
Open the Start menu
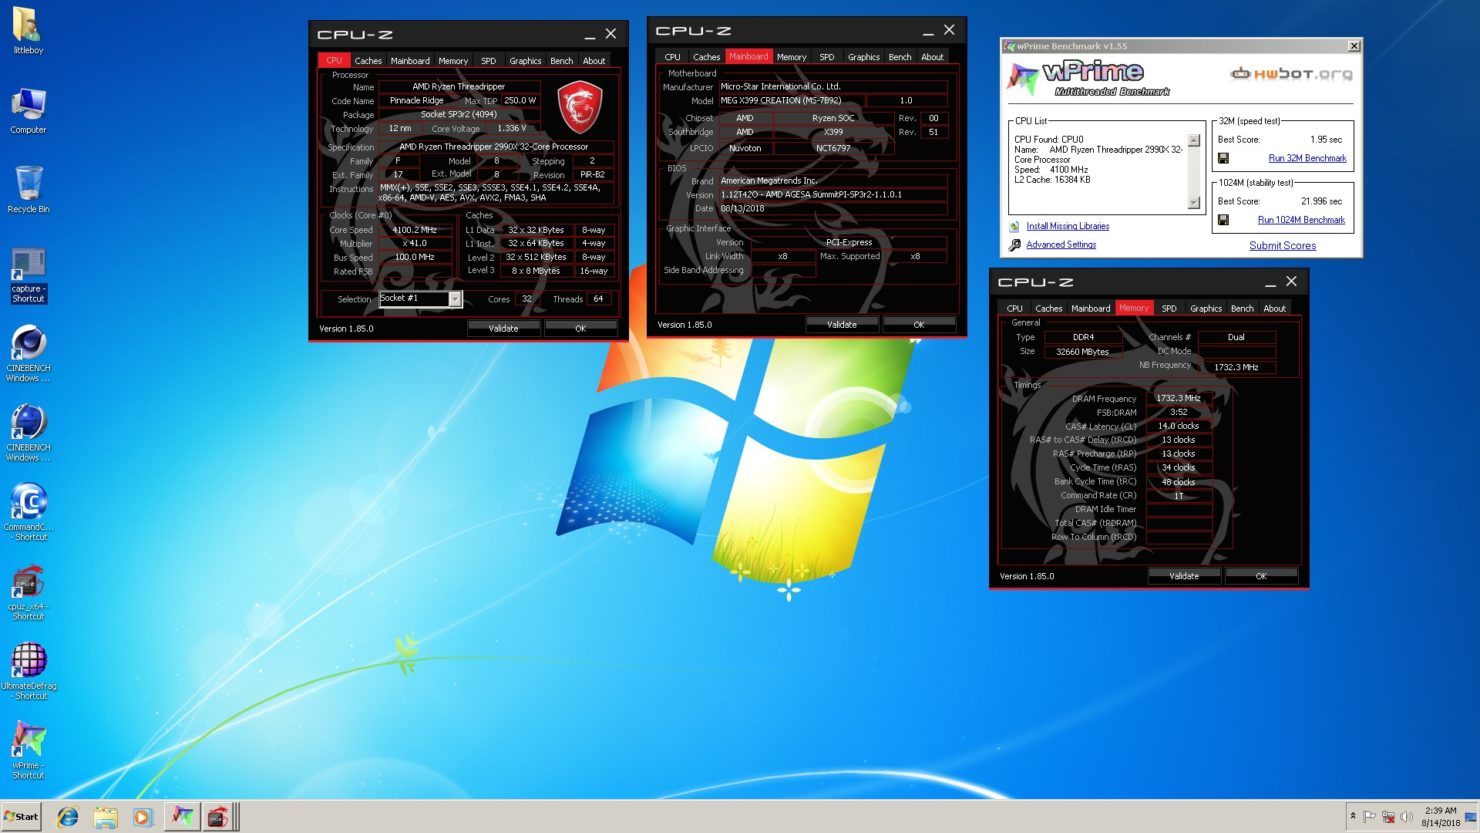coord(22,817)
